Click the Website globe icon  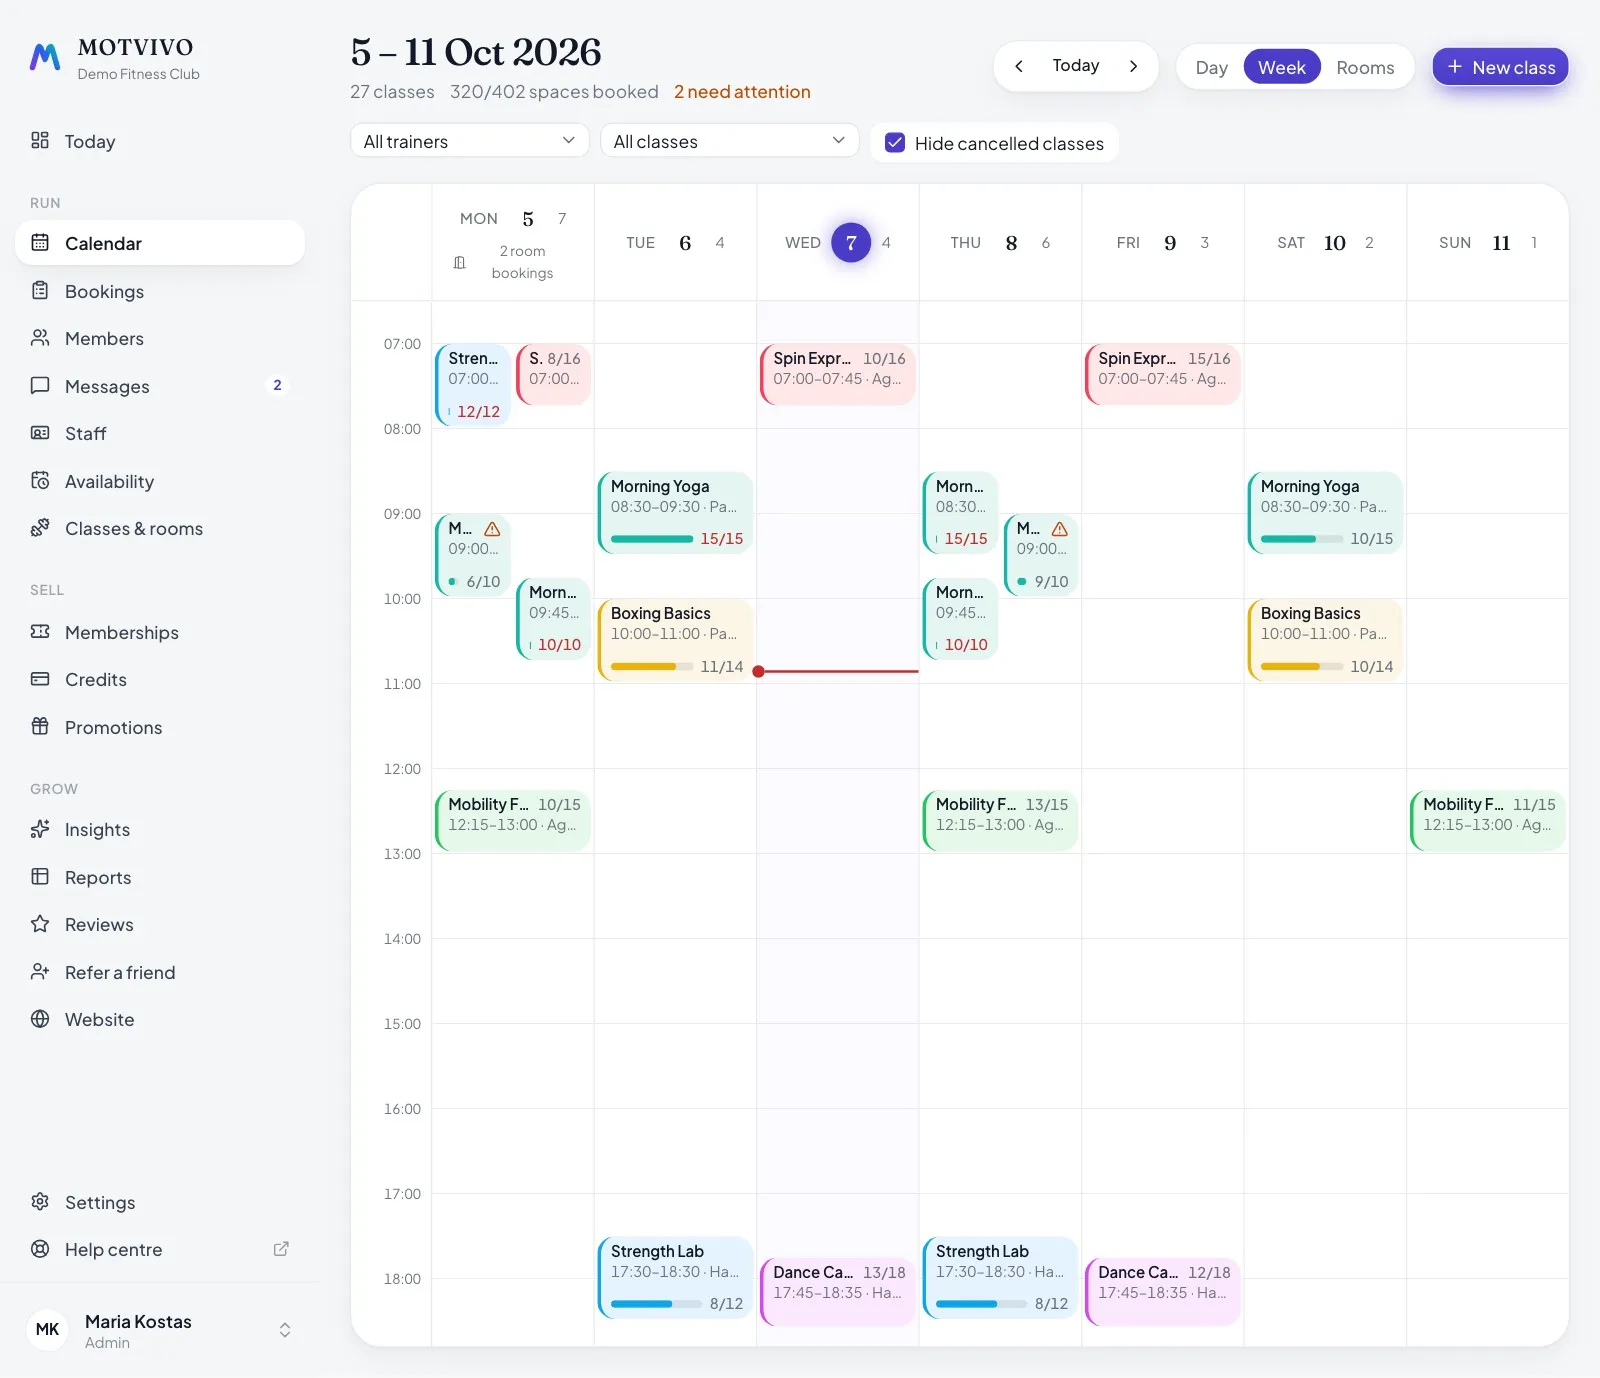pos(40,1019)
